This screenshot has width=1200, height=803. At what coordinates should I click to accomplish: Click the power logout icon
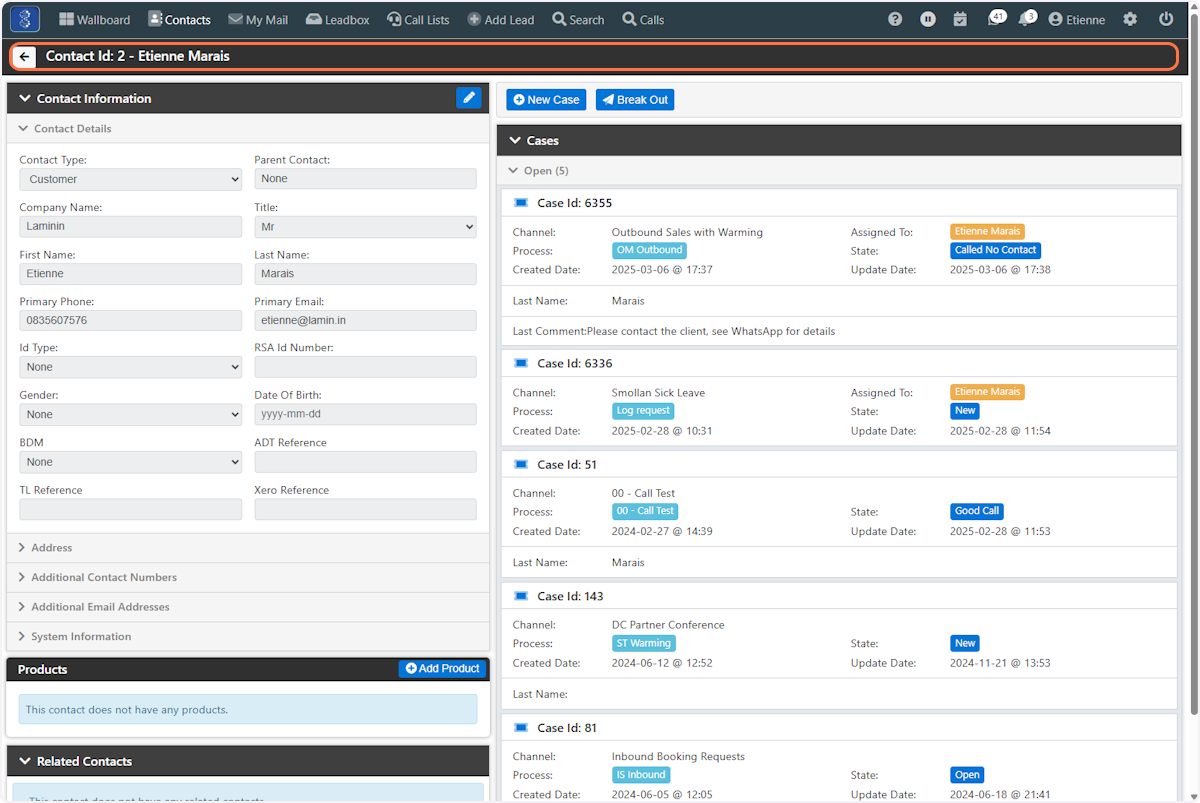click(1166, 19)
